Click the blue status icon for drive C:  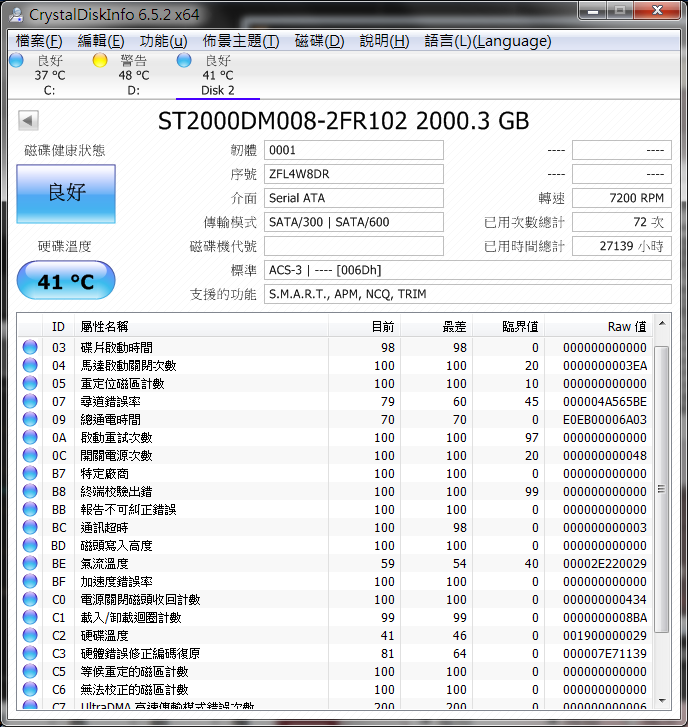coord(16,60)
